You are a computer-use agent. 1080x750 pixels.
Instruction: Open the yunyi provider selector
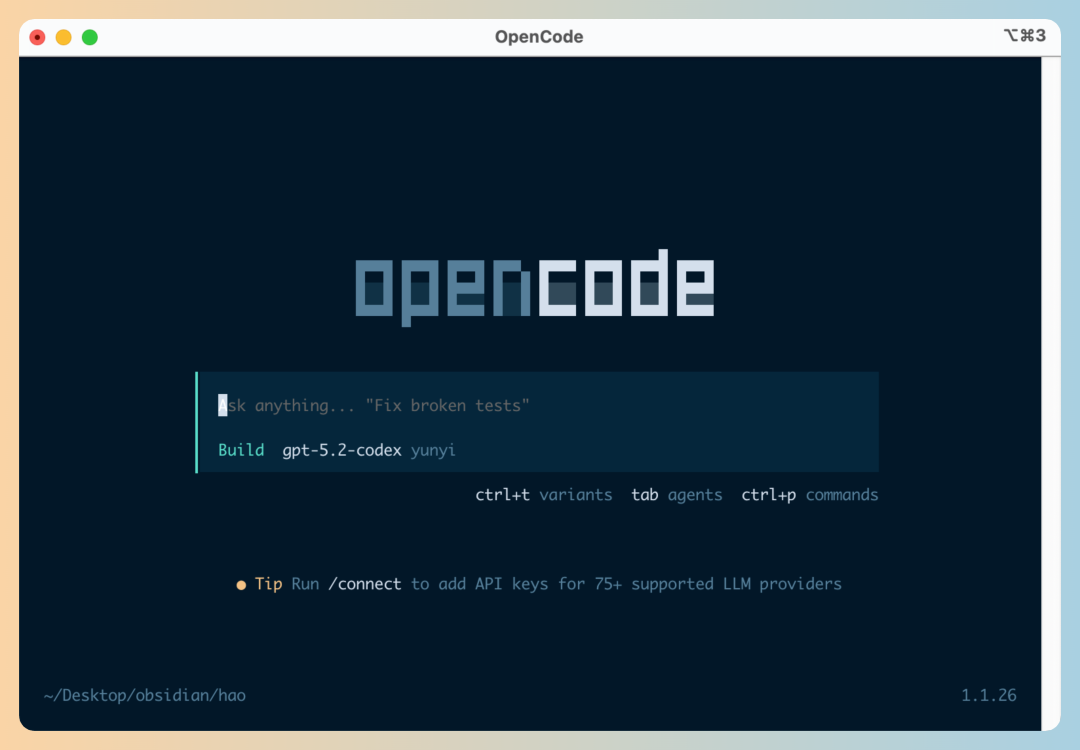click(432, 450)
